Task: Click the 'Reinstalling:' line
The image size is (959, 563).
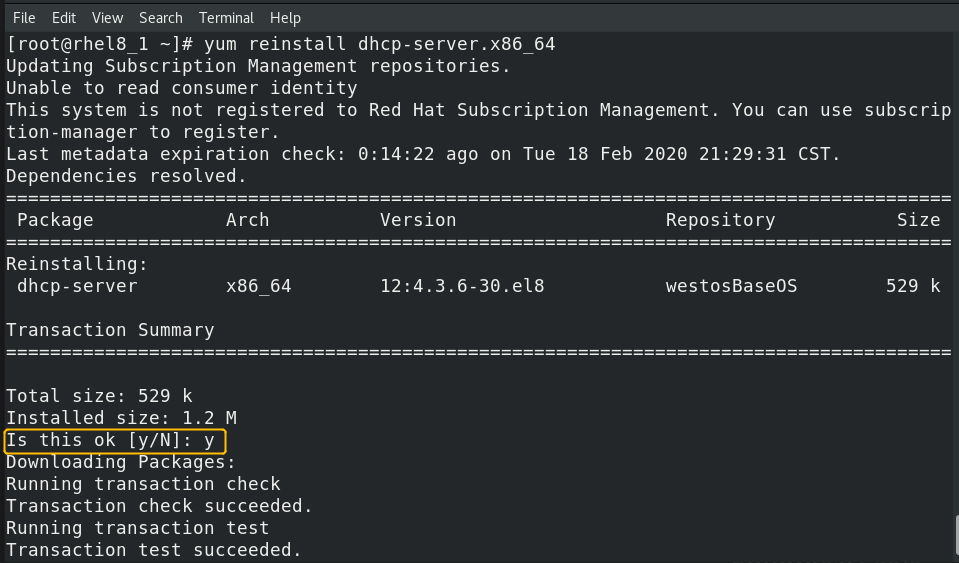Action: coord(77,264)
